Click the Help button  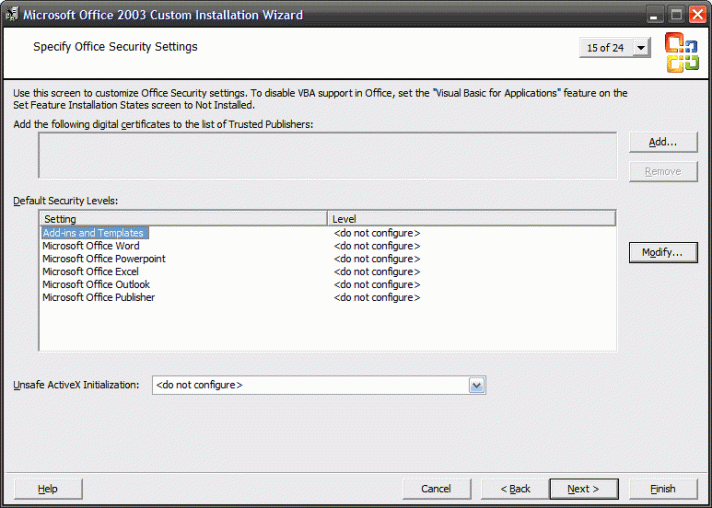point(48,489)
